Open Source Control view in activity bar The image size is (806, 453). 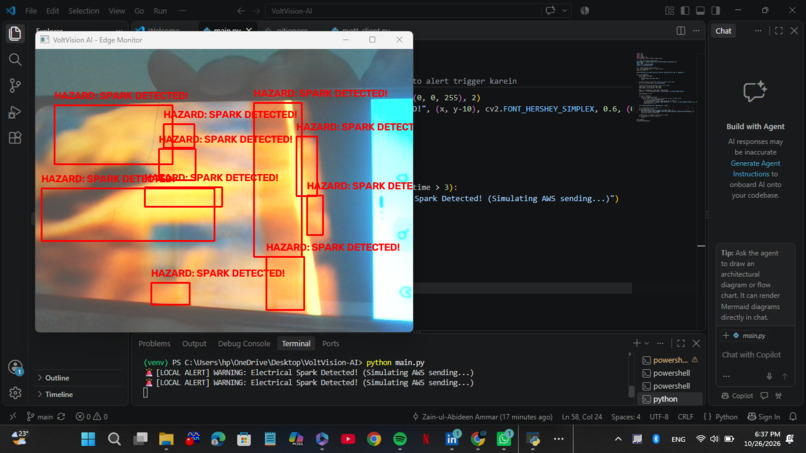[x=15, y=86]
